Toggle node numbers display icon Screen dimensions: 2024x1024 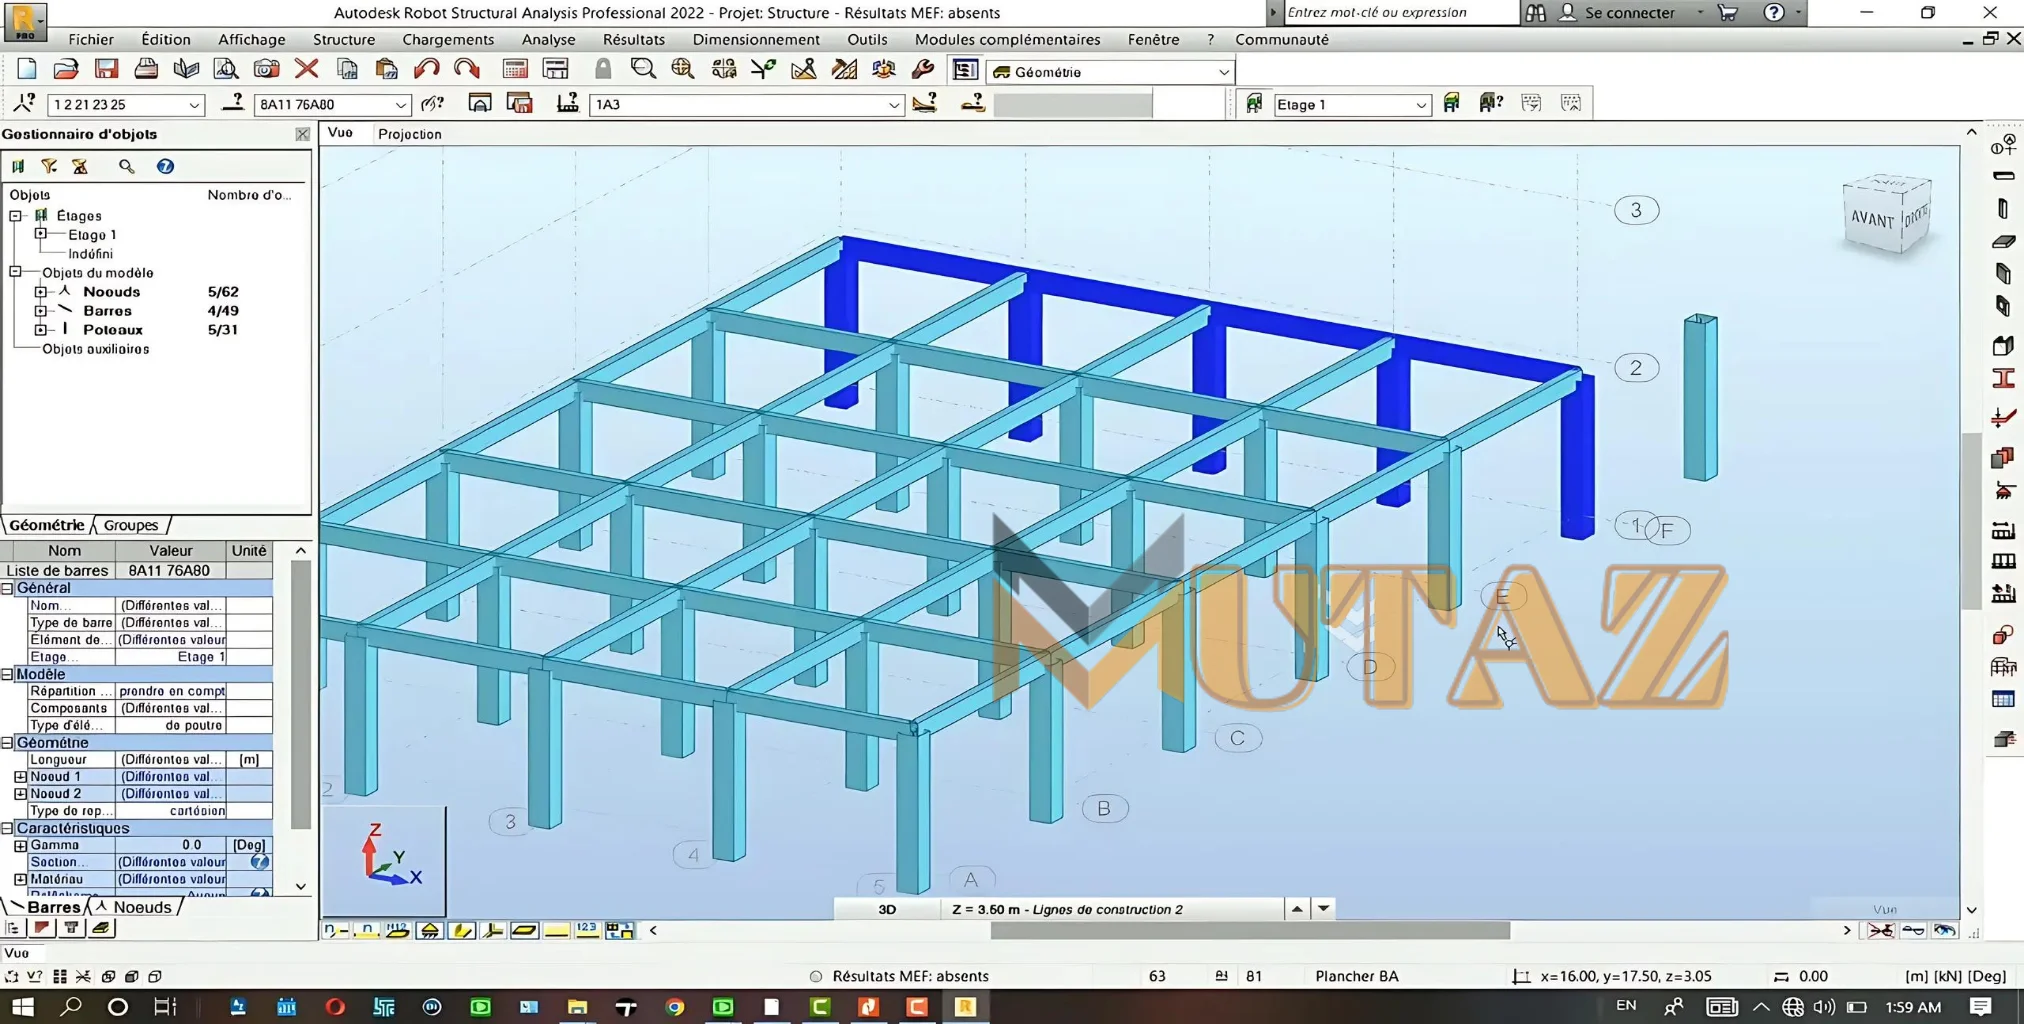click(336, 930)
